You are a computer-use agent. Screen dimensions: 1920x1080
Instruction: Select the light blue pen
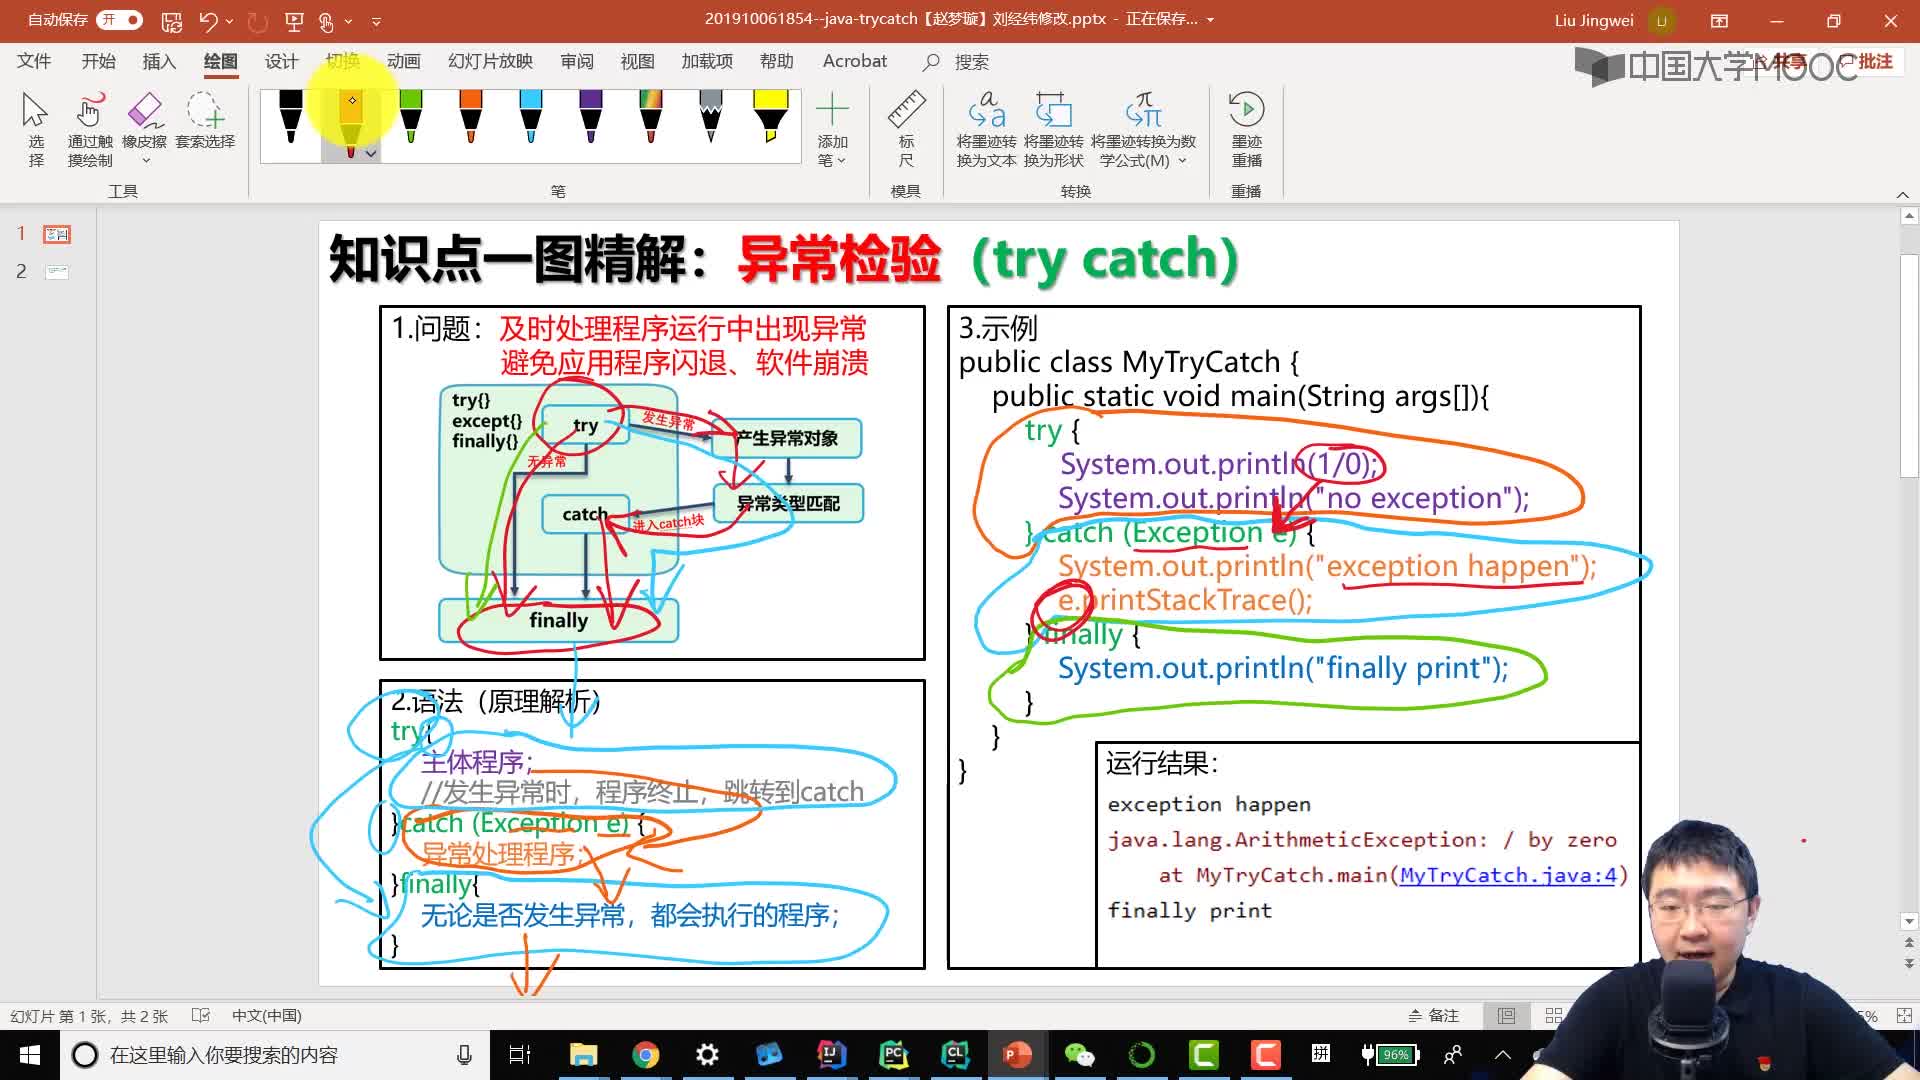coord(531,117)
